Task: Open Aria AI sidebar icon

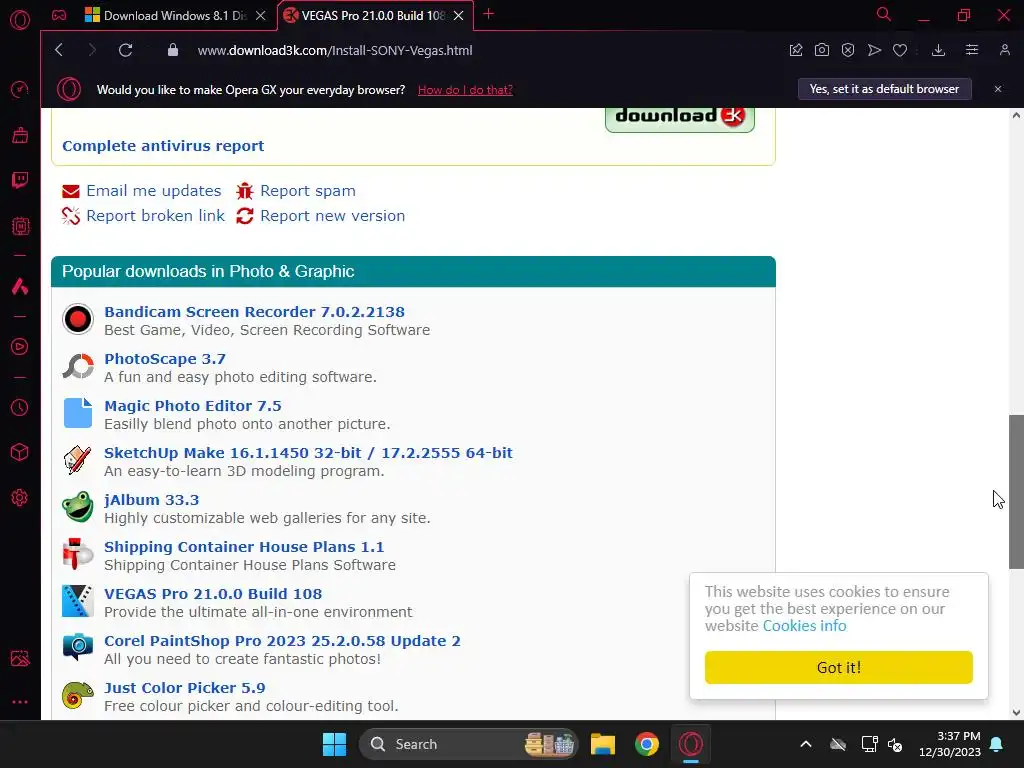Action: 20,286
